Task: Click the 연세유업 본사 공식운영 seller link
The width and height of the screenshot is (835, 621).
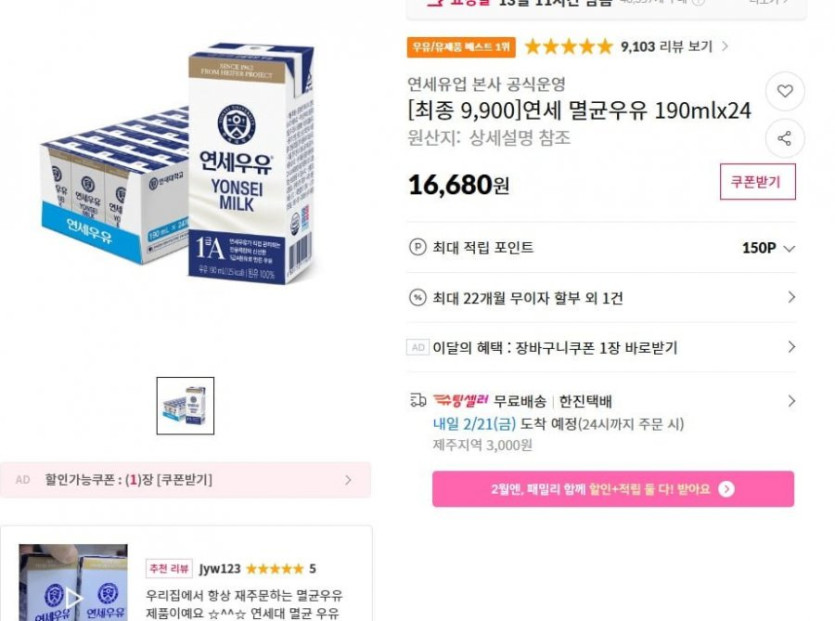Action: pyautogui.click(x=486, y=84)
